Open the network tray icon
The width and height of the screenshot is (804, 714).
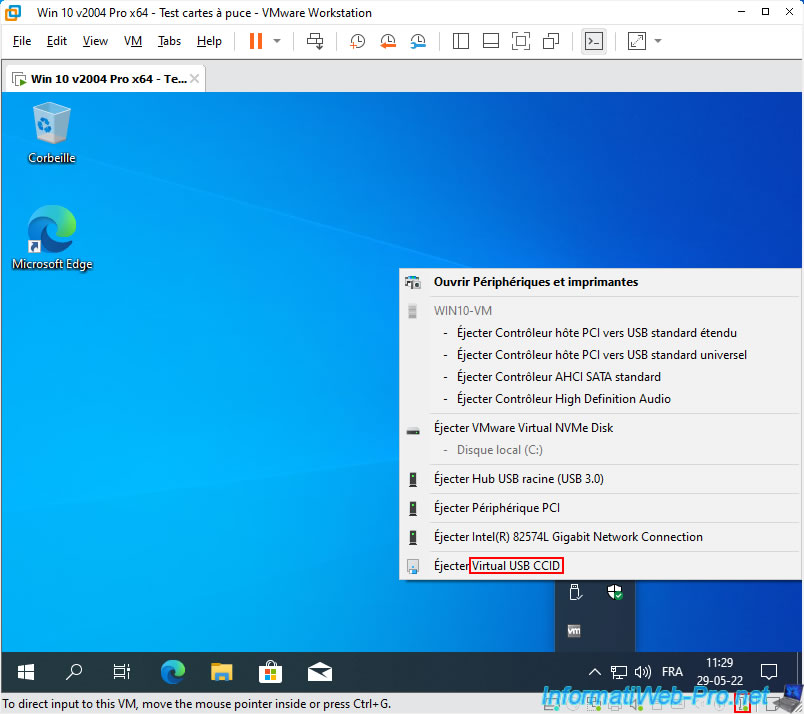[618, 672]
